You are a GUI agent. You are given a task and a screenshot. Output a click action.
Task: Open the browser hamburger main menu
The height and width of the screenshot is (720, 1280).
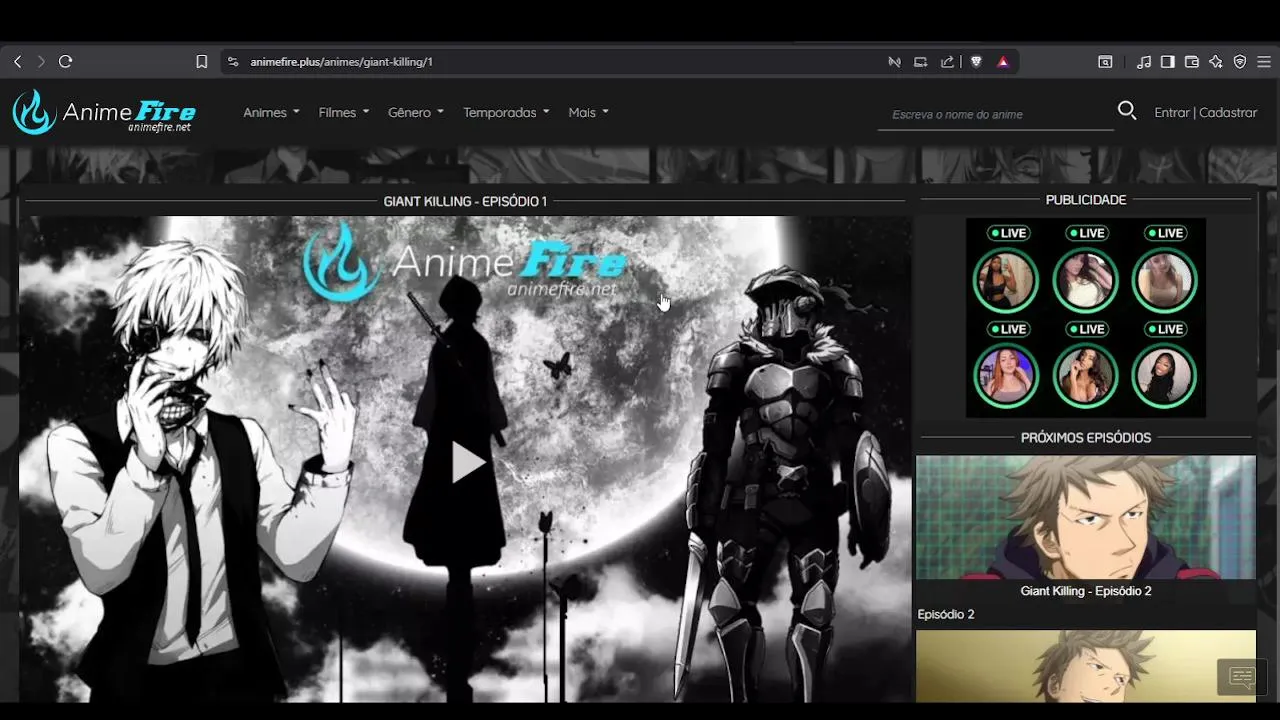pyautogui.click(x=1264, y=62)
